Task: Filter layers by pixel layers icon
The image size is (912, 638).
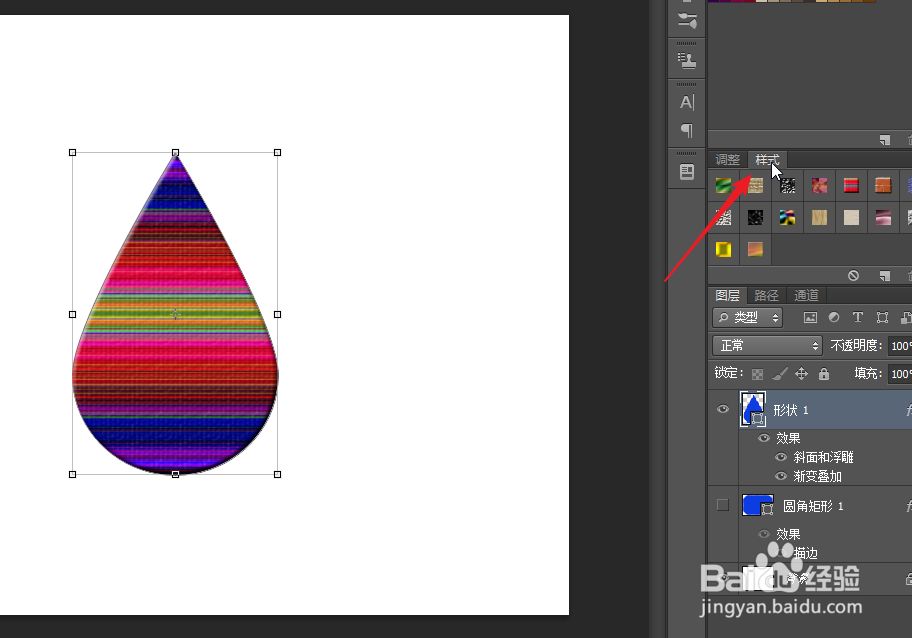Action: coord(810,318)
